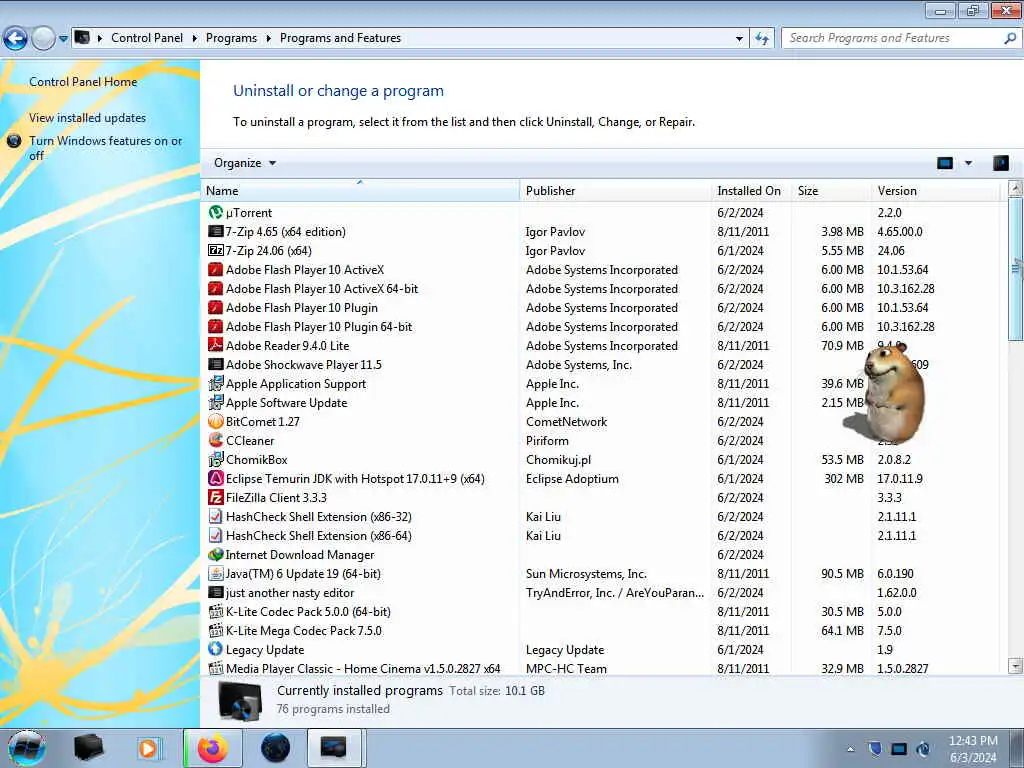Select 7-Zip 4.65 (x64 edition) entry

(x=601, y=231)
